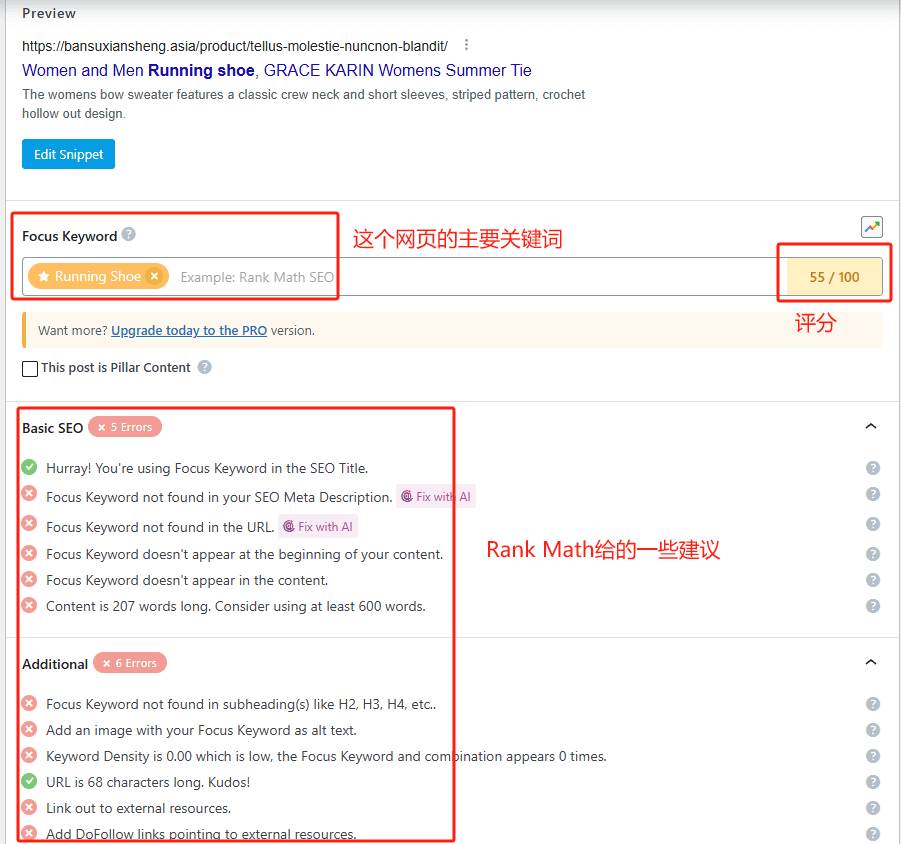Open help for beginning of content check

[873, 554]
